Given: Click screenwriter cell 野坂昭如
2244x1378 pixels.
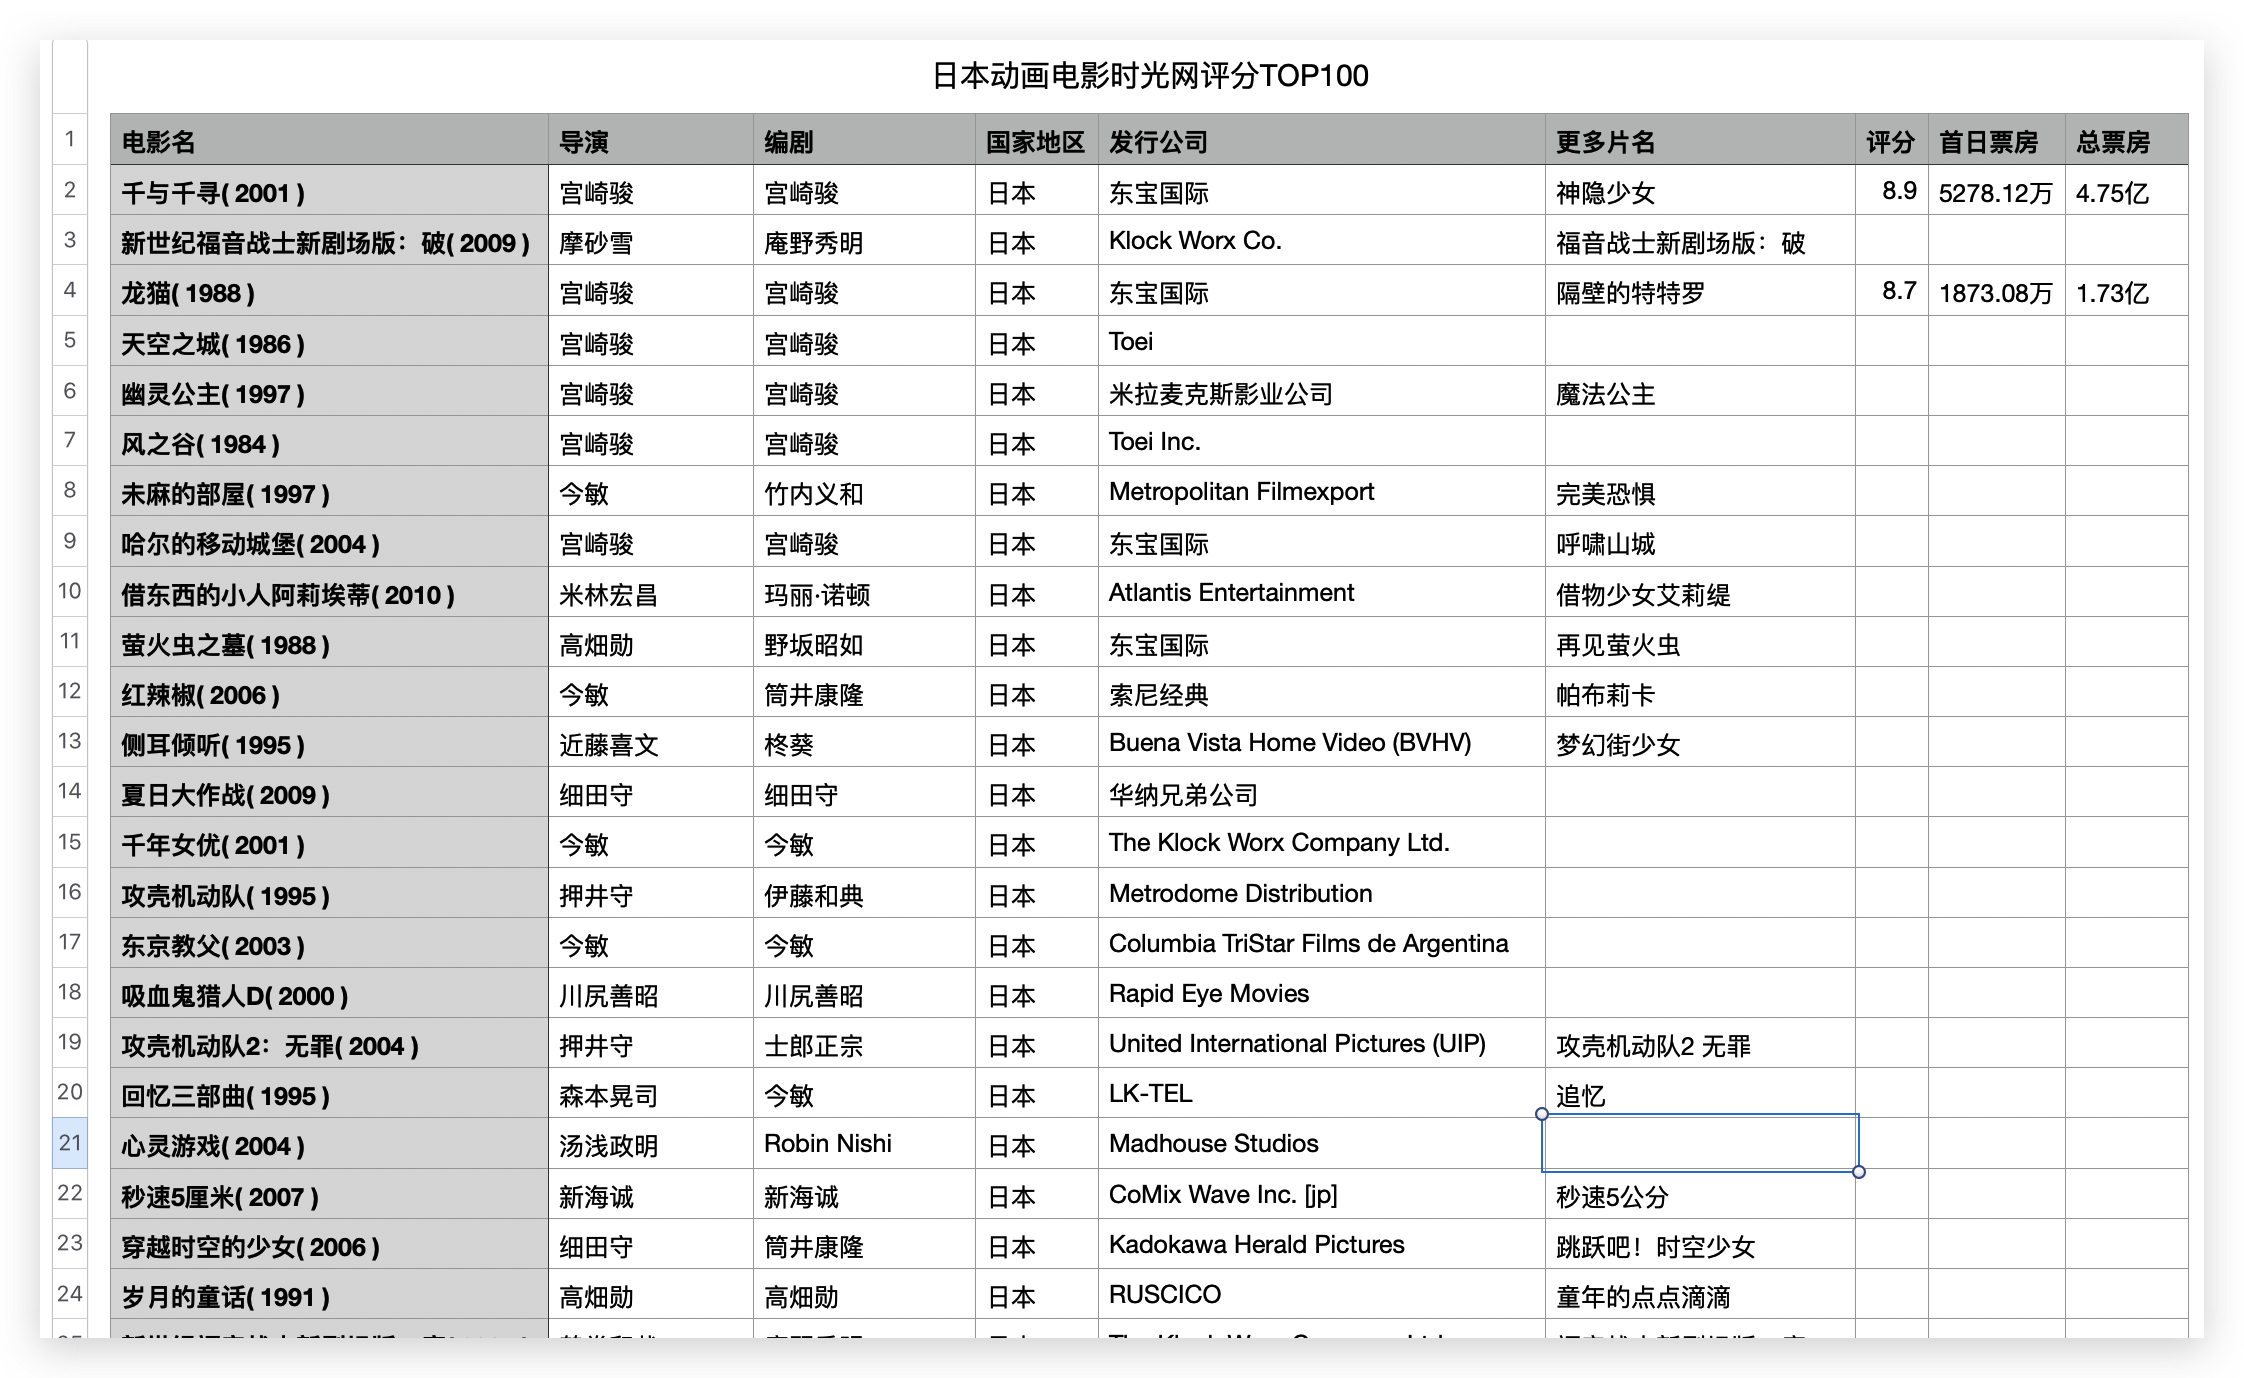Looking at the screenshot, I should tap(864, 643).
